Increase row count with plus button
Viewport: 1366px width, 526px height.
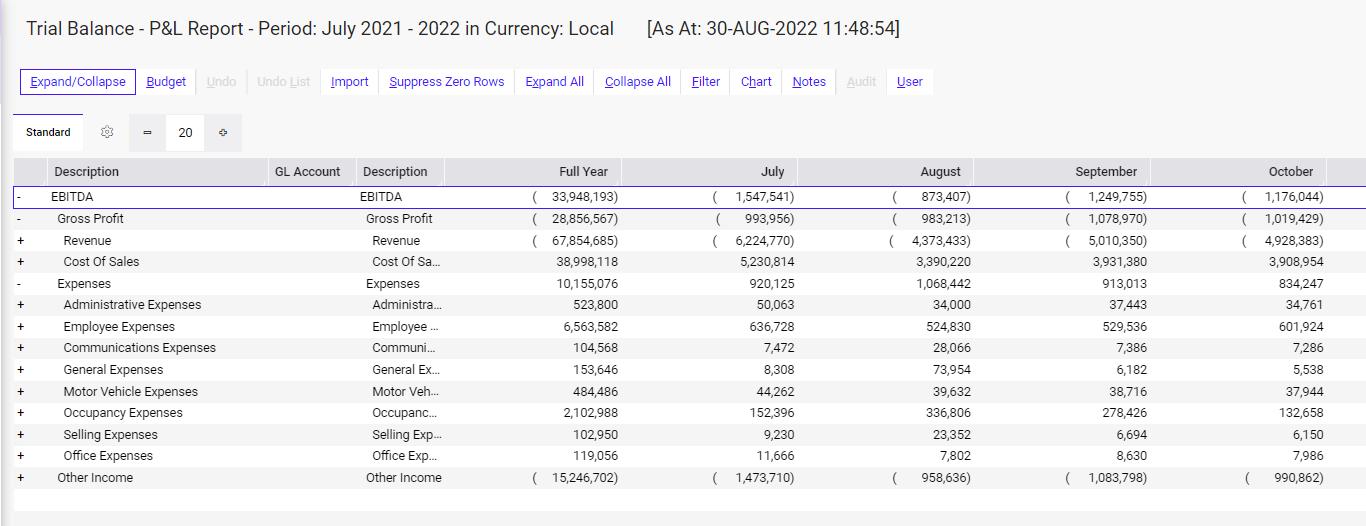tap(222, 132)
